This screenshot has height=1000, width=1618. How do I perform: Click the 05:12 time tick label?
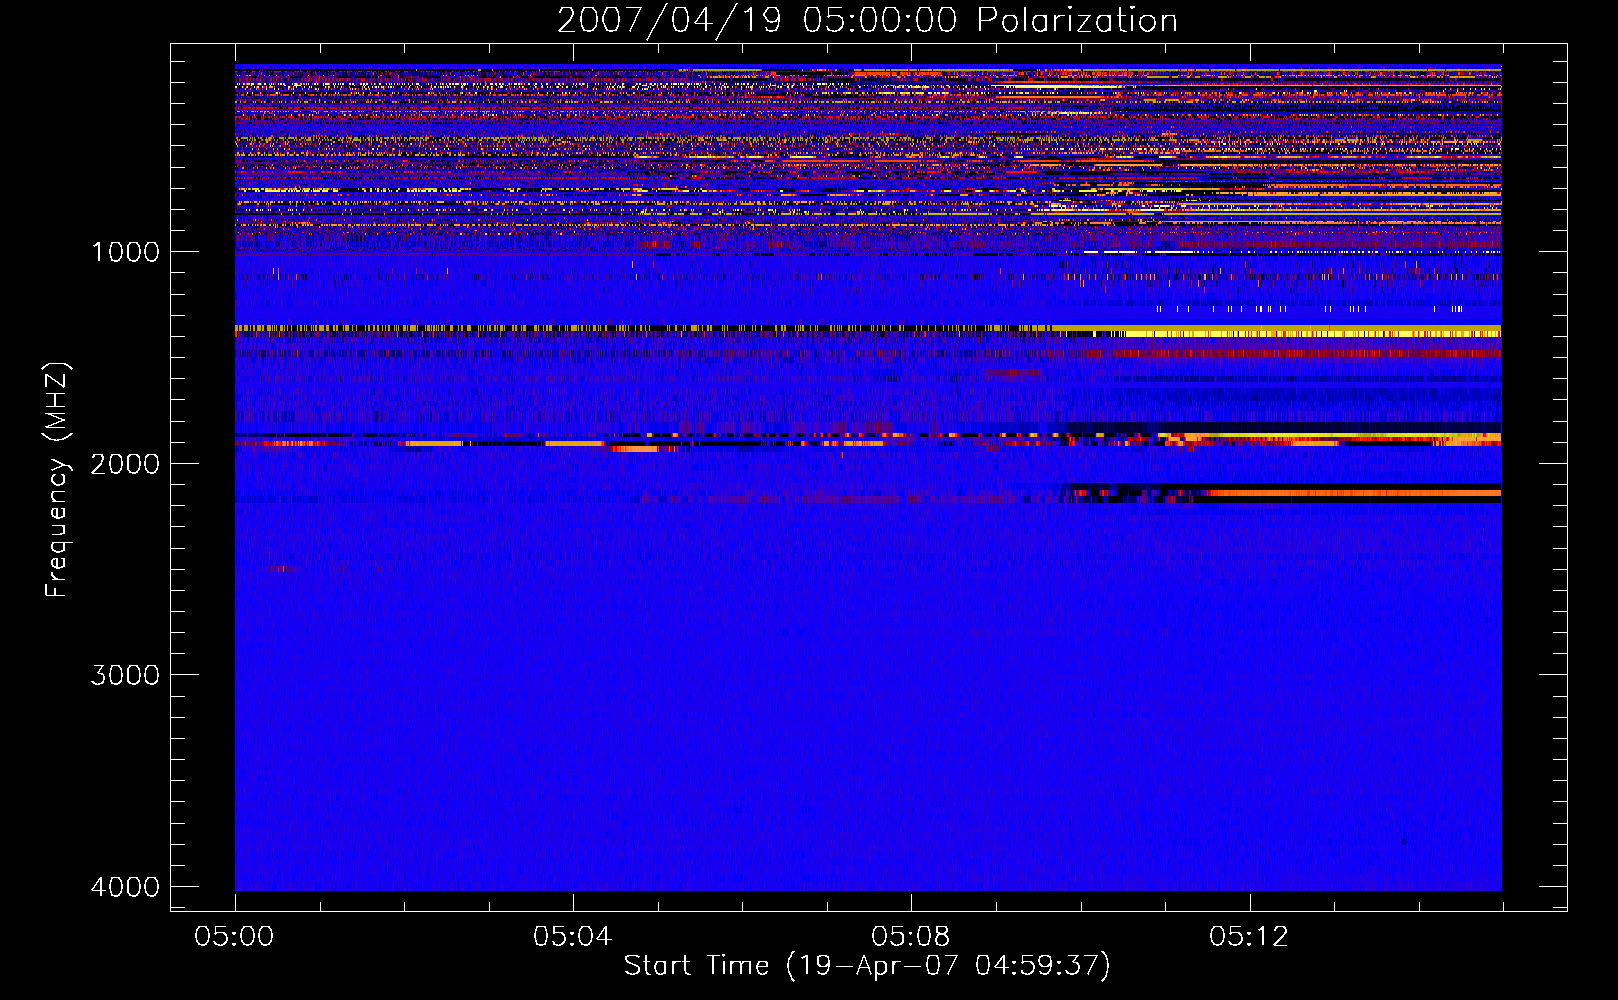click(1249, 937)
